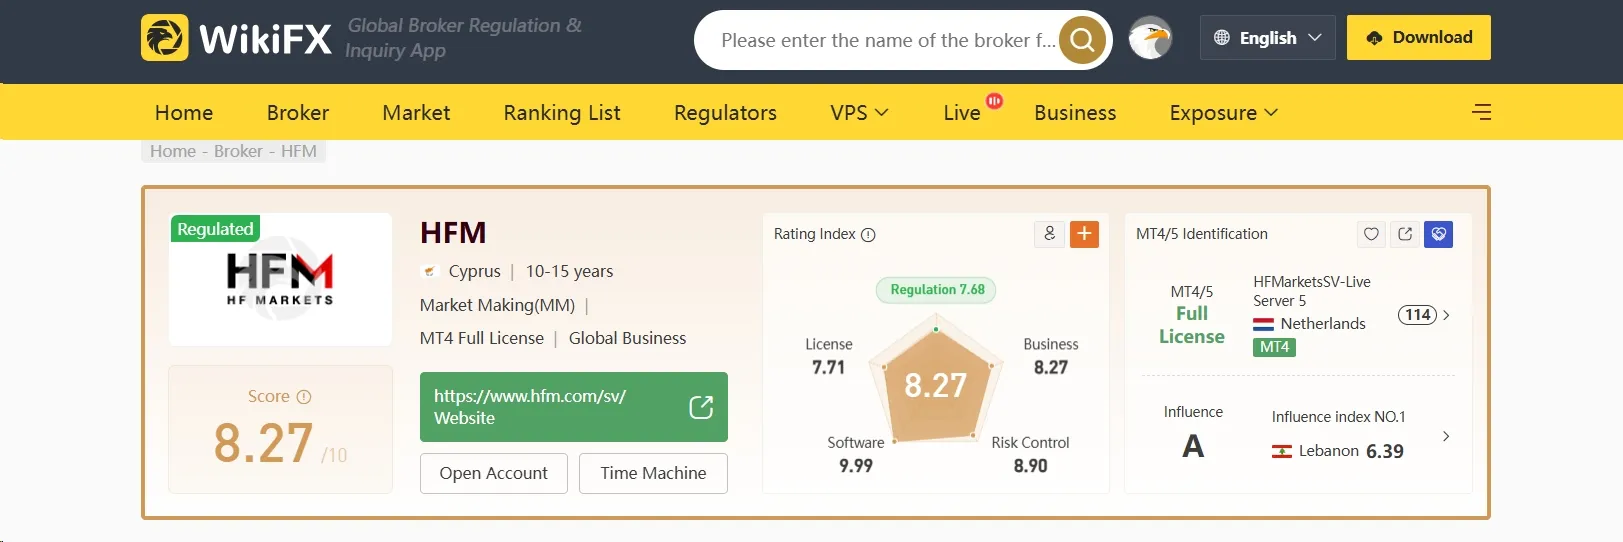Open the English language dropdown
The height and width of the screenshot is (542, 1623).
pyautogui.click(x=1267, y=38)
